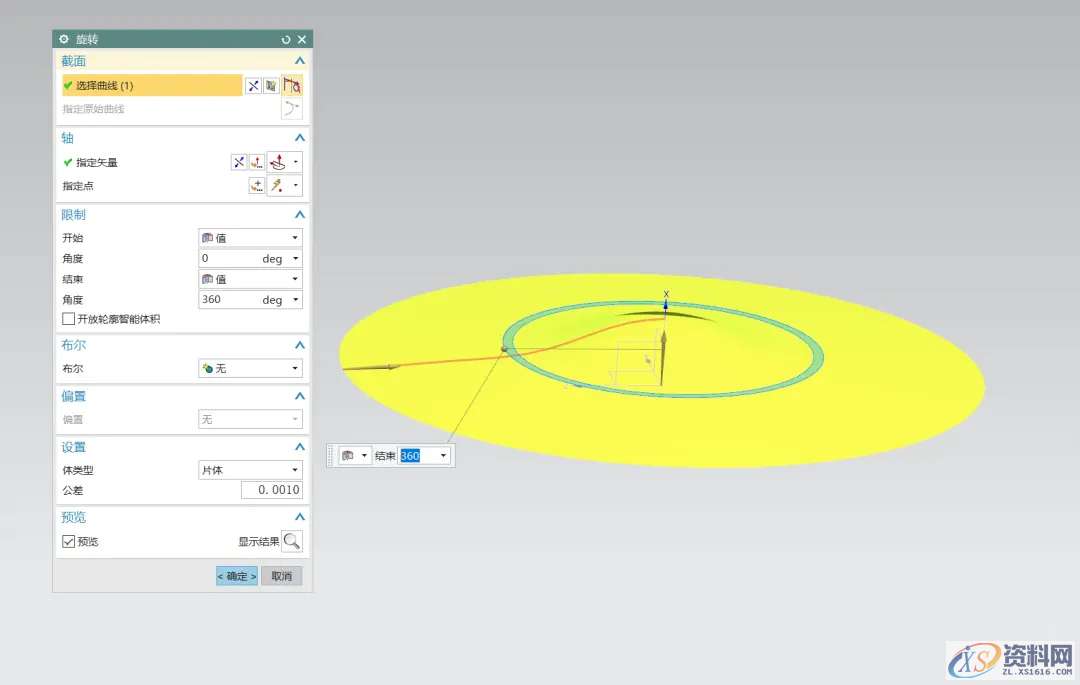The image size is (1080, 685).
Task: Open dialog settings gear icon beside 旋转
Action: 64,39
